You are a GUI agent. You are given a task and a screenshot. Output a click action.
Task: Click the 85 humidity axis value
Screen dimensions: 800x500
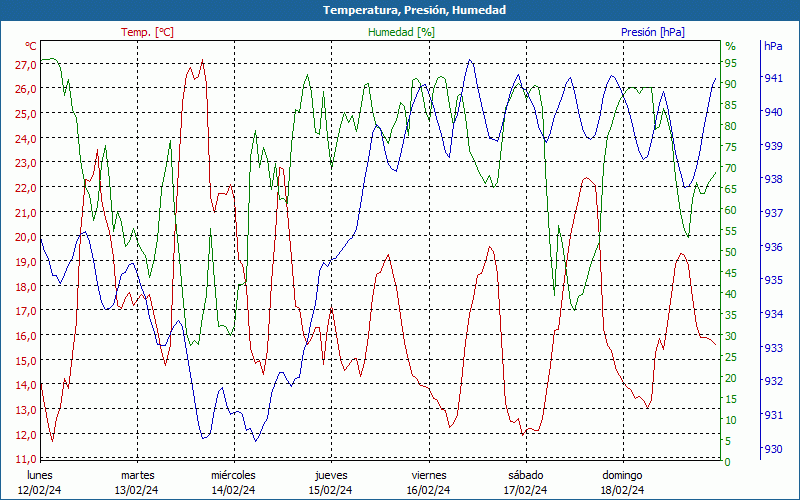coord(731,105)
